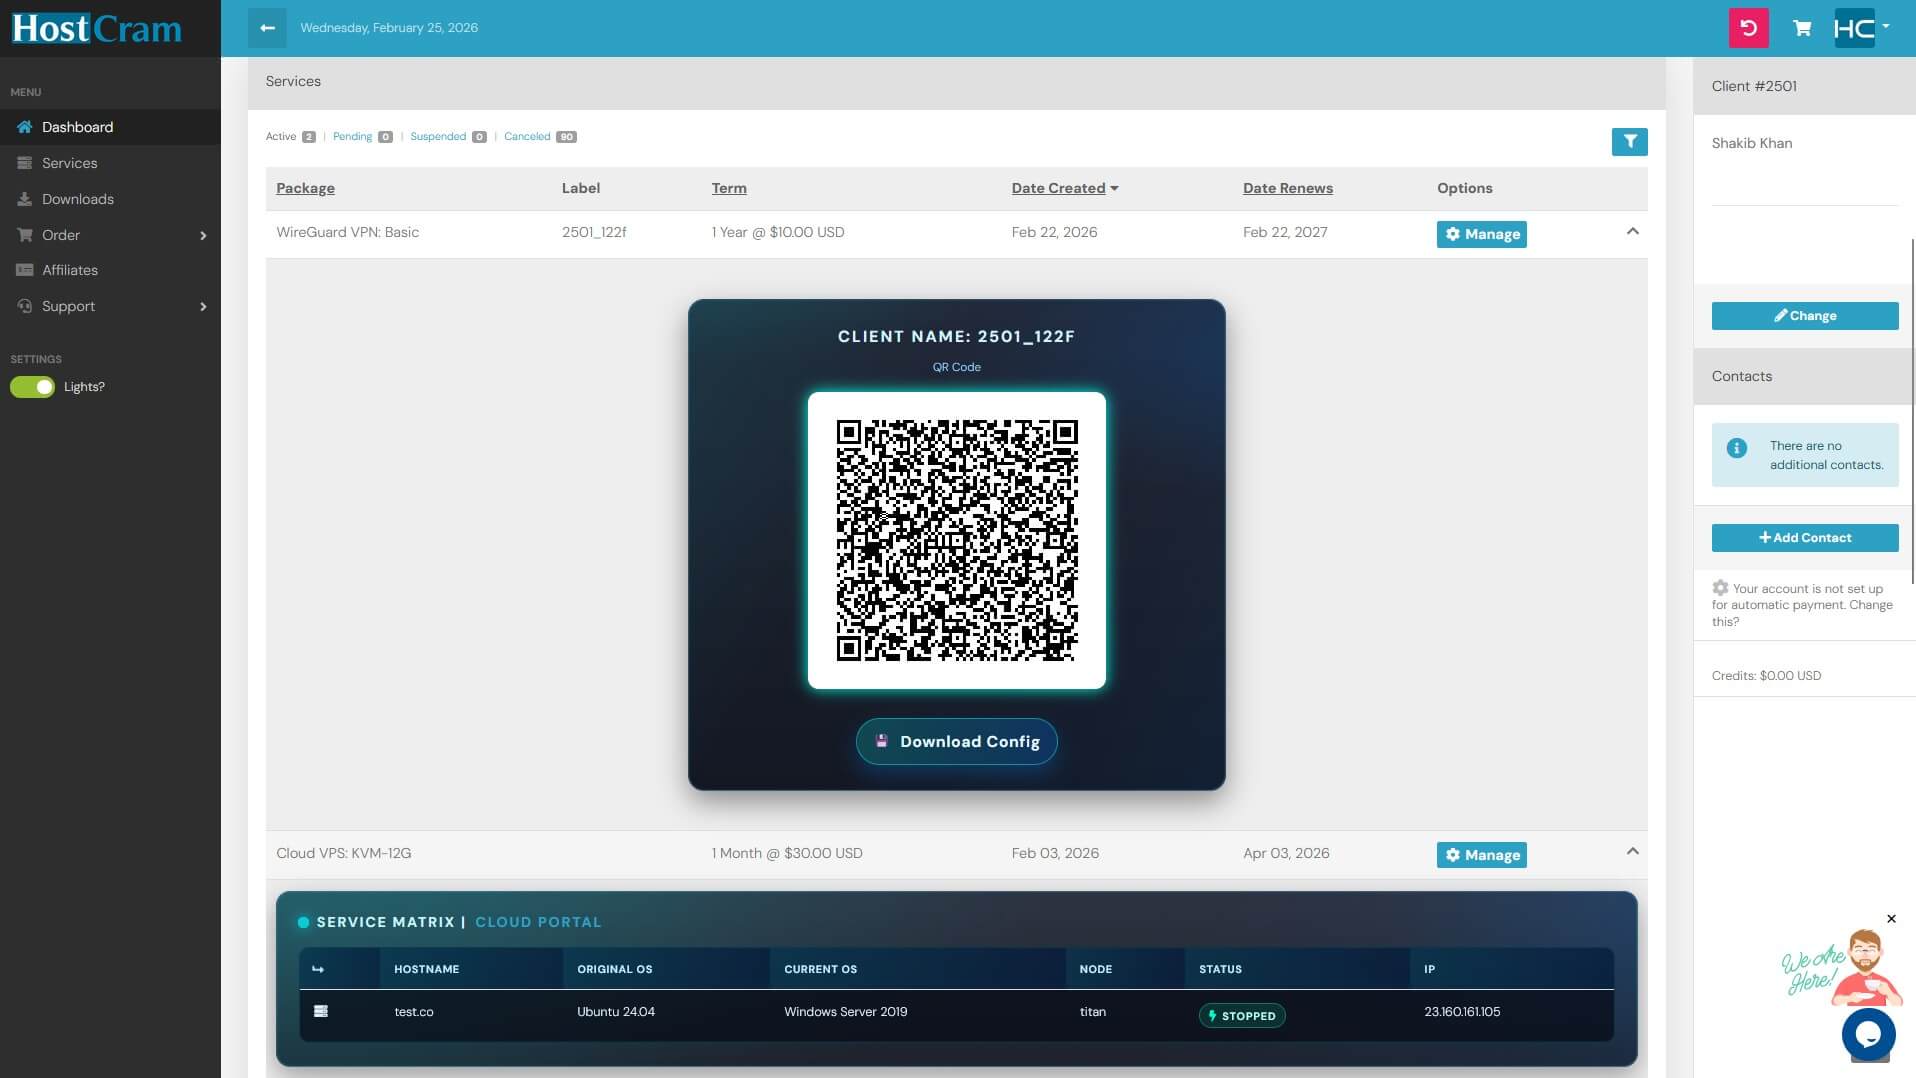
Task: Toggle the Lights? switch
Action: tap(33, 387)
